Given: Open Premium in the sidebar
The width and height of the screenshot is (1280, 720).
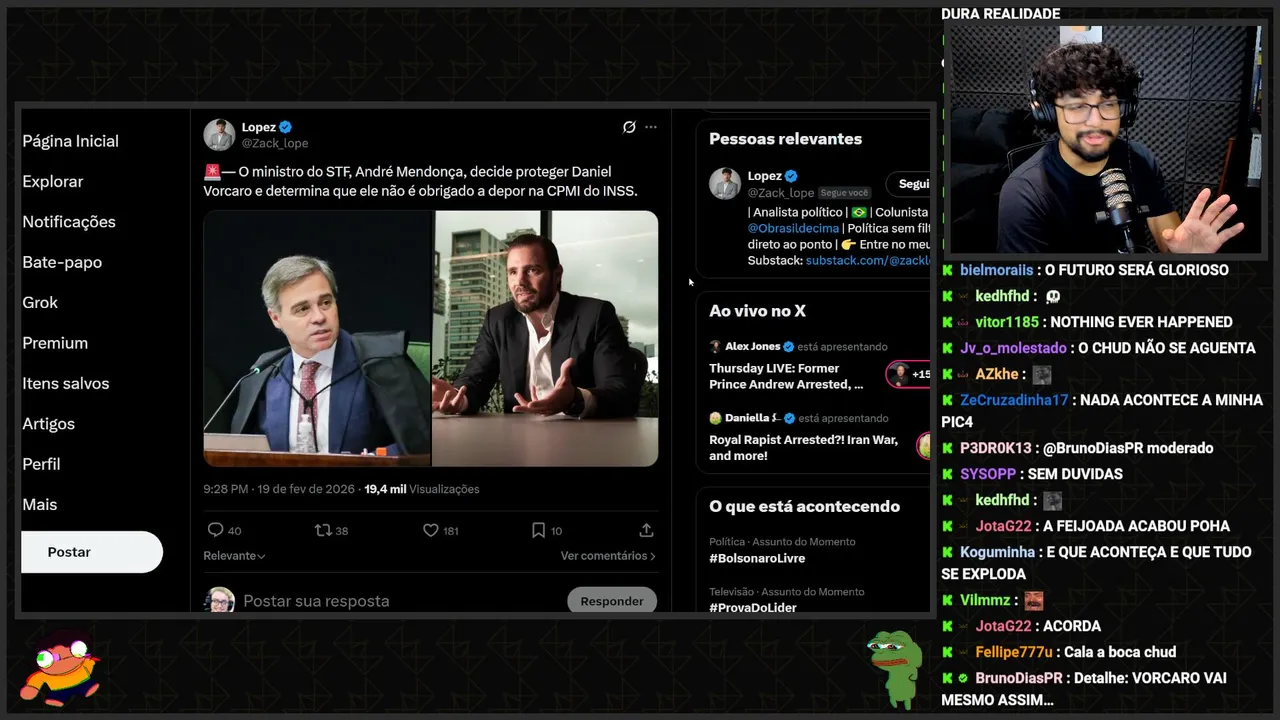Looking at the screenshot, I should pos(55,343).
